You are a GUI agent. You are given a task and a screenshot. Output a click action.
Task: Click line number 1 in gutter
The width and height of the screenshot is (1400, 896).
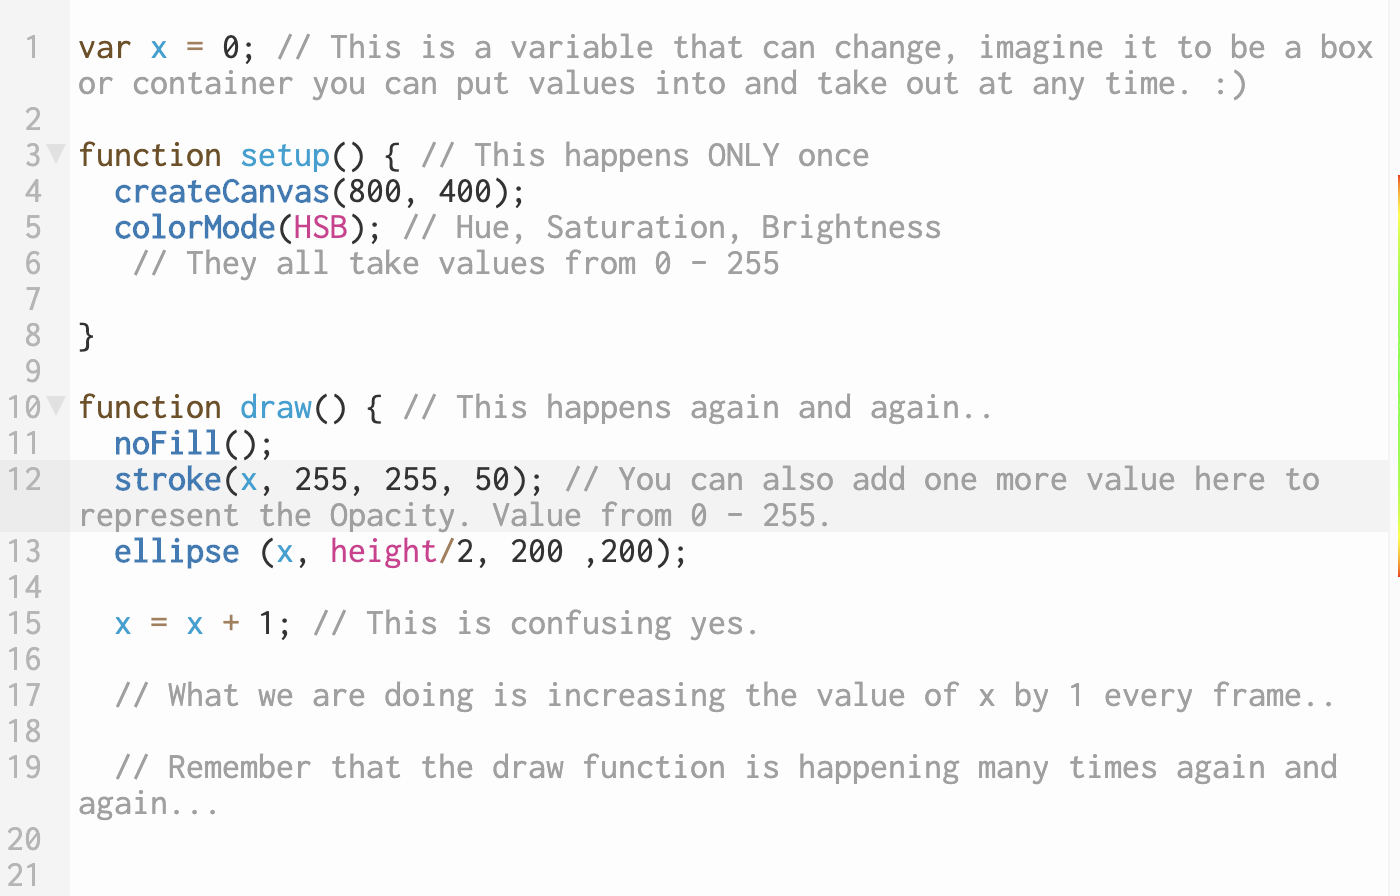tap(33, 47)
